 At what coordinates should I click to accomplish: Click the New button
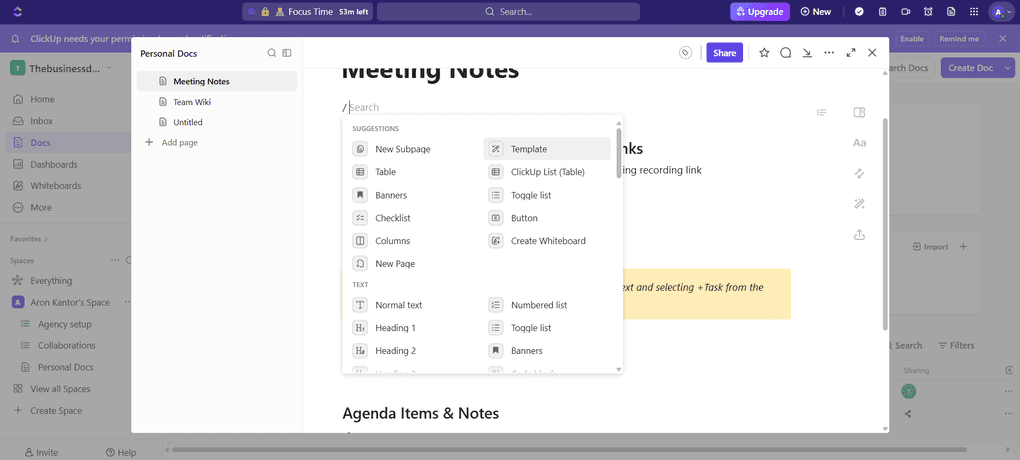click(816, 12)
